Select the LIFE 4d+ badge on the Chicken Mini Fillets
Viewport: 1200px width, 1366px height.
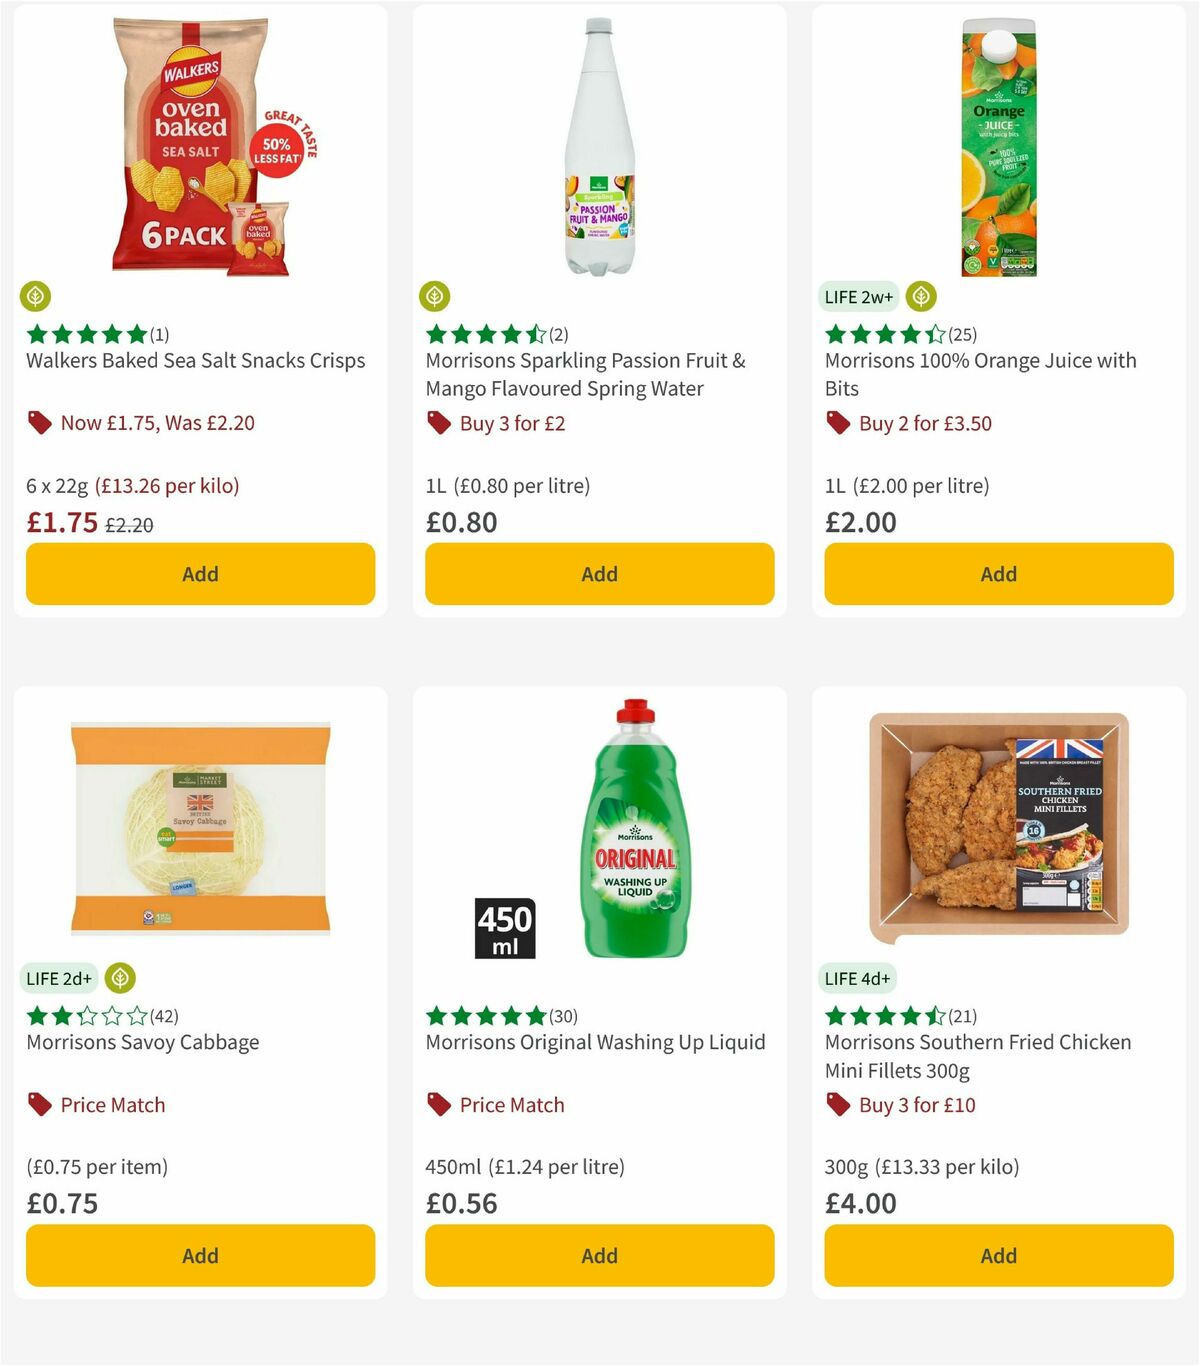(858, 978)
